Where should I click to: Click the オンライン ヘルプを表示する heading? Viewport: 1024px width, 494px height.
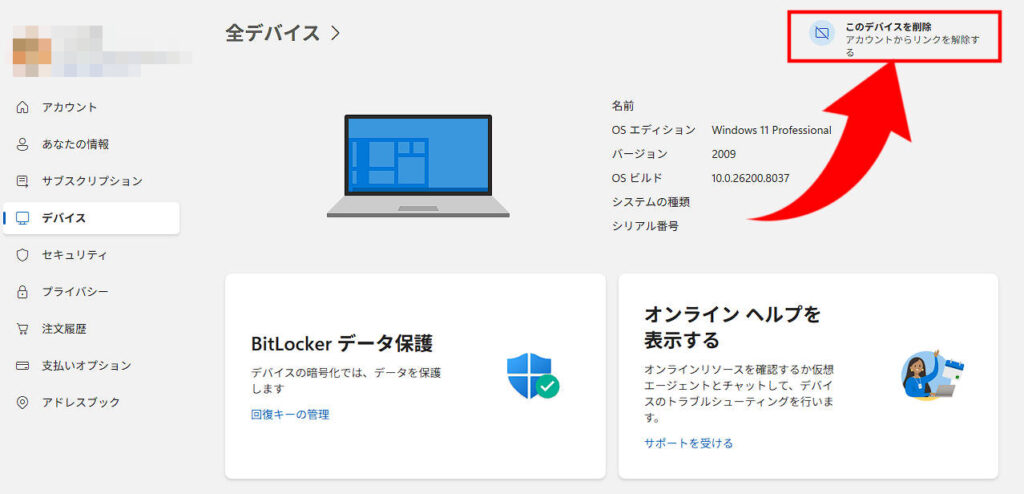click(x=732, y=327)
